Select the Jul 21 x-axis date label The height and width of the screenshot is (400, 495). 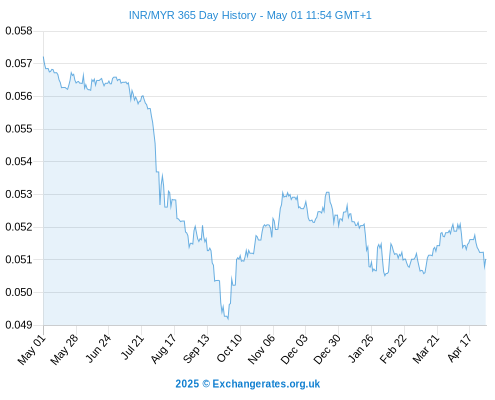132,347
